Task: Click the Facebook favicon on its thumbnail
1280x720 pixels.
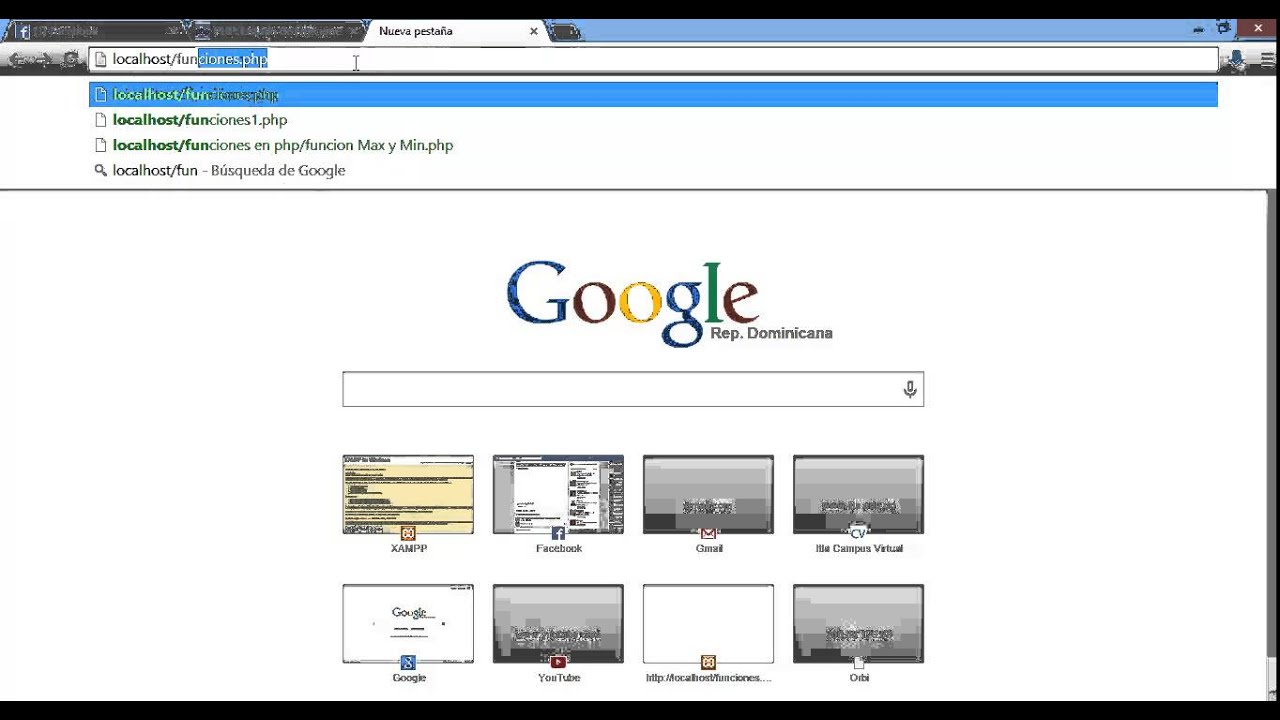Action: (558, 533)
